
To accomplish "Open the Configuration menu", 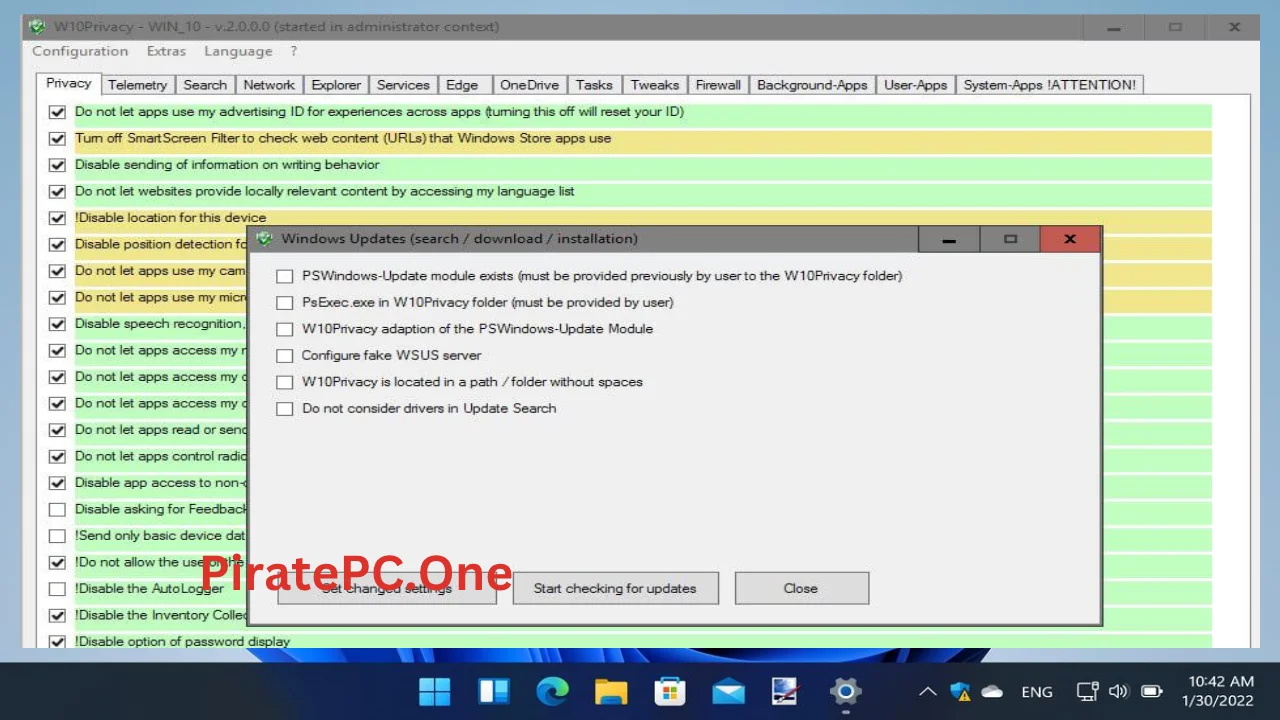I will click(80, 51).
